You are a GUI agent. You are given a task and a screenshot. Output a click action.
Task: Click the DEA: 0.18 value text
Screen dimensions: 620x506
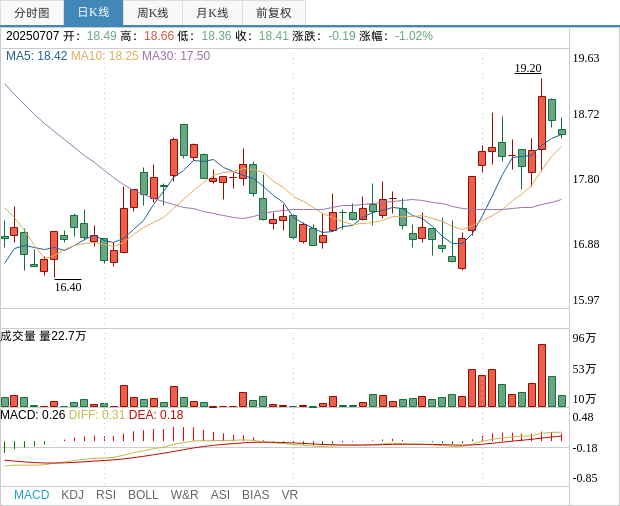click(x=156, y=415)
